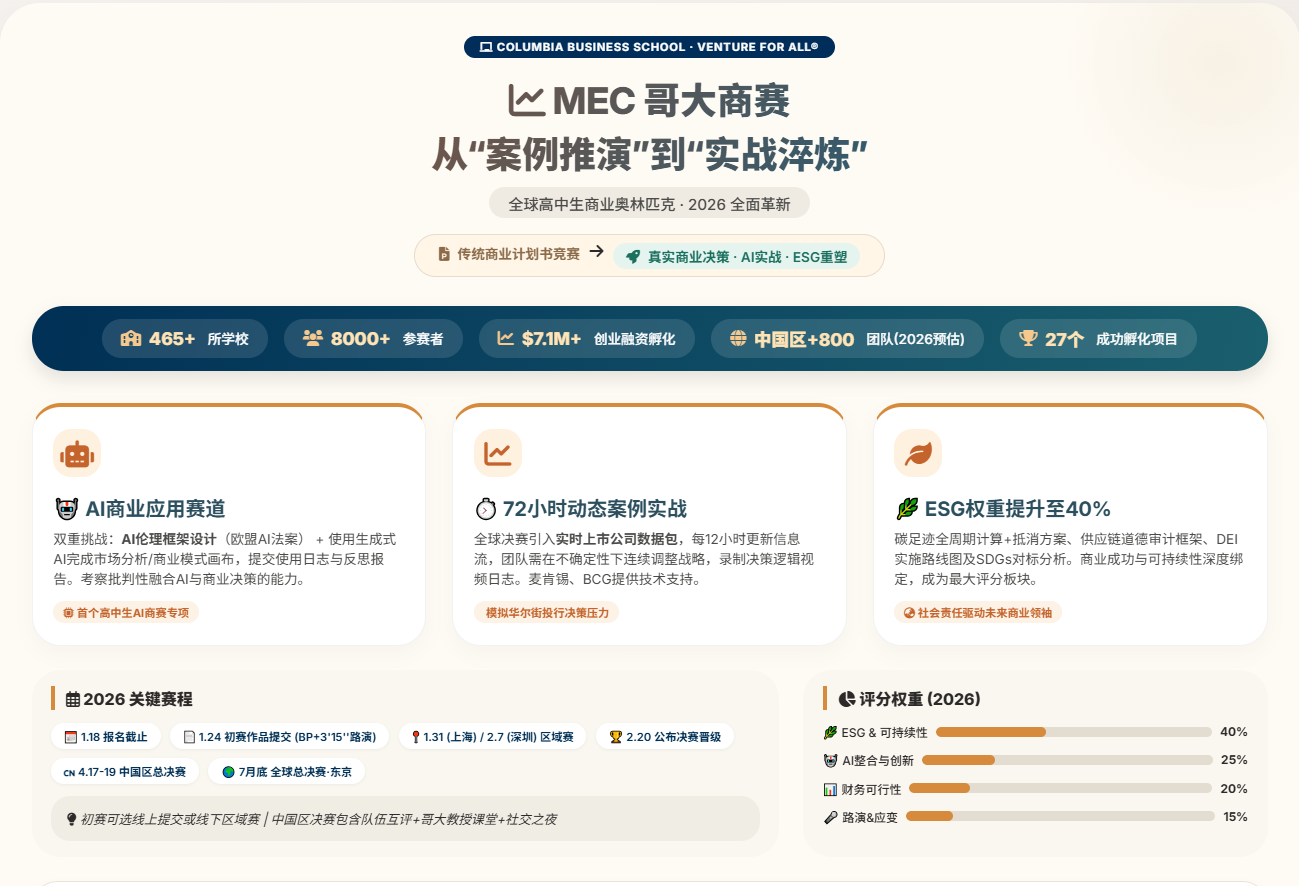Click the $7.1M+ 创业融资孵化 stat pill
Viewport: 1299px width, 886px height.
click(x=586, y=339)
